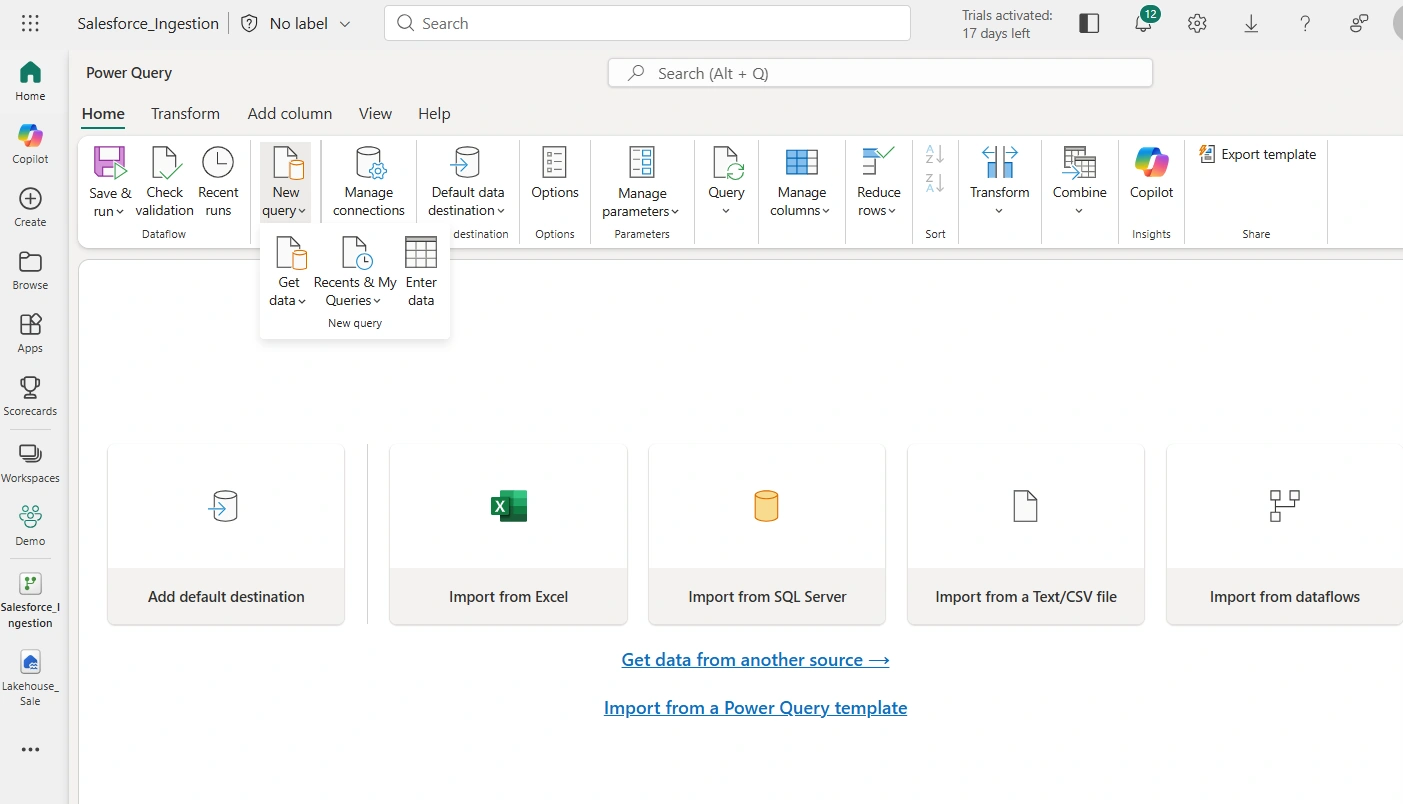Open Browse in the left navigation
The width and height of the screenshot is (1403, 804).
point(30,270)
